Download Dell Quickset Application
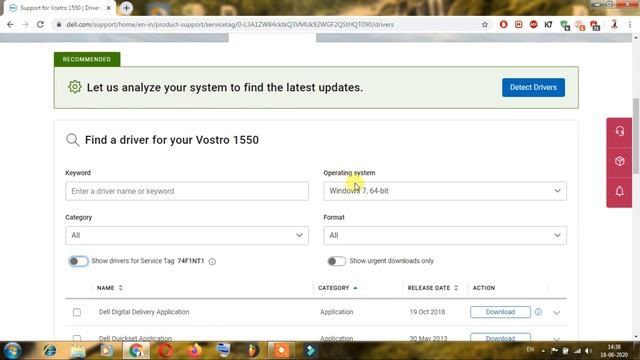This screenshot has height=360, width=640. tap(500, 338)
